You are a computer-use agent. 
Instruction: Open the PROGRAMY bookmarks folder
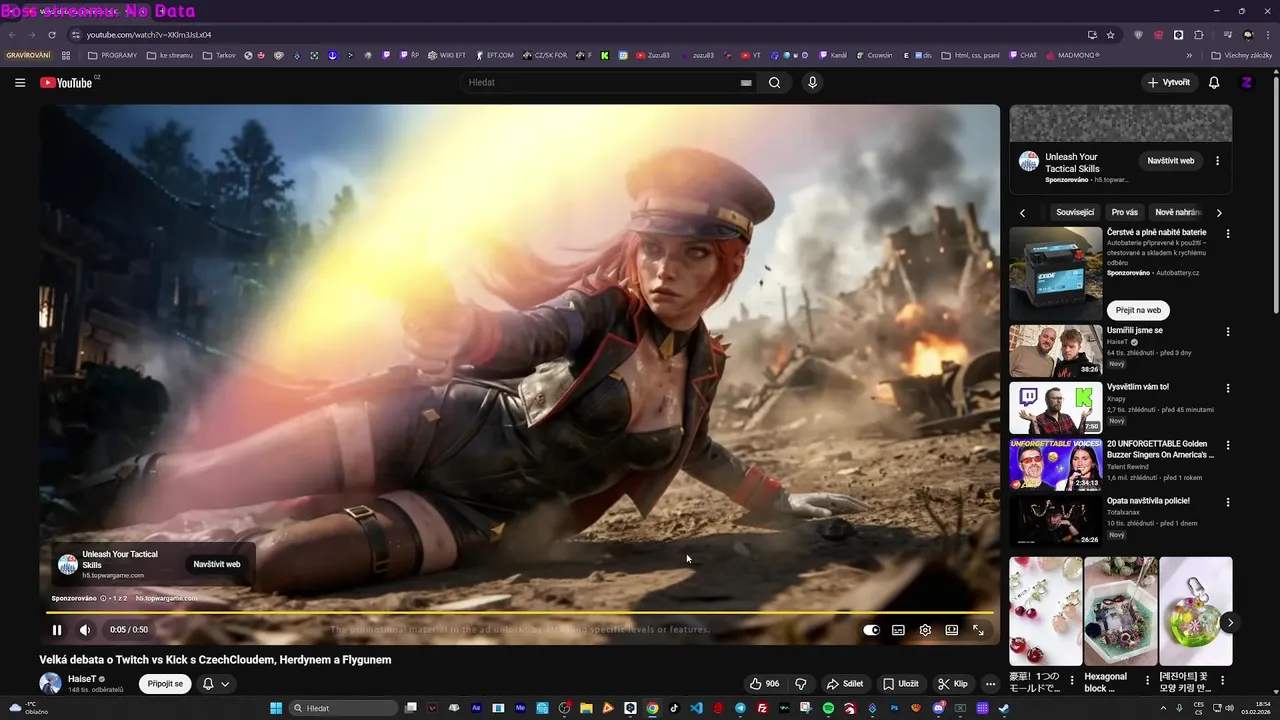point(112,55)
